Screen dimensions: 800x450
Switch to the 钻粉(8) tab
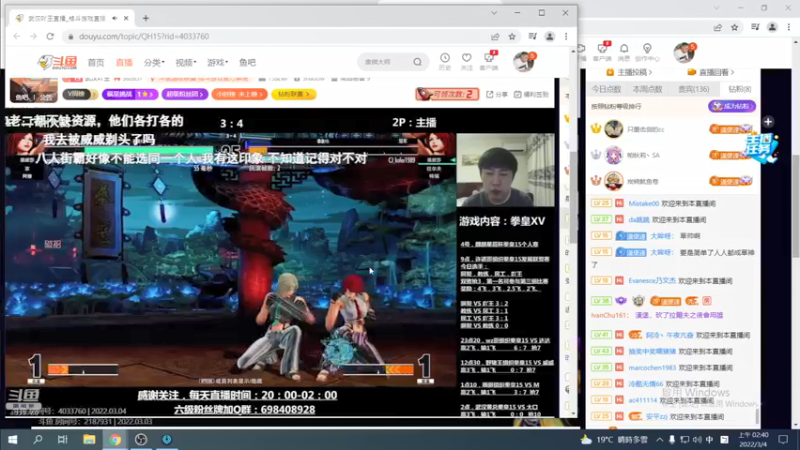pos(739,89)
